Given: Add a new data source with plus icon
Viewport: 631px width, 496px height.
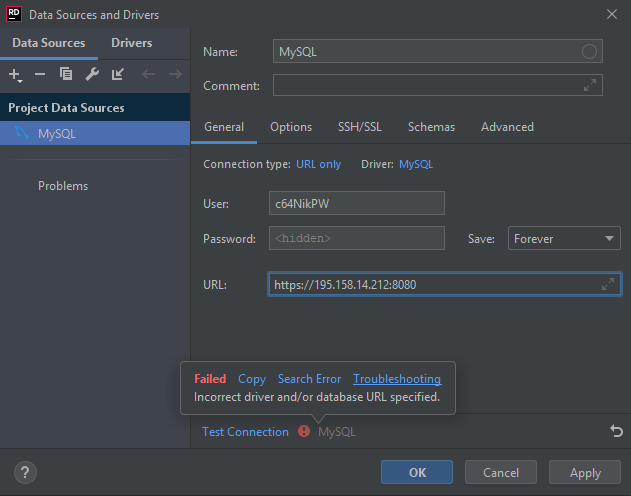Looking at the screenshot, I should [14, 74].
